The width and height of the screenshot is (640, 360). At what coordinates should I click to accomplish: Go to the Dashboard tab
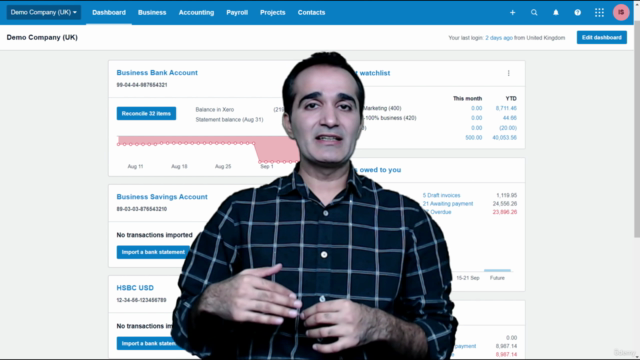pos(109,13)
